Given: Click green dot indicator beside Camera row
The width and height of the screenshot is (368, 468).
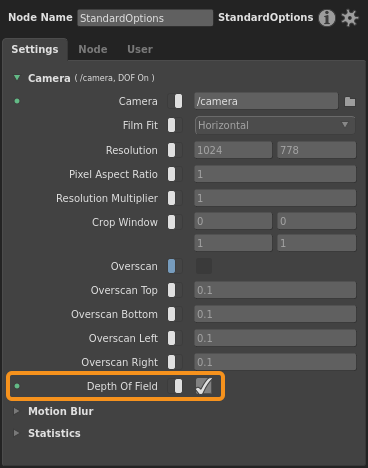Looking at the screenshot, I should pyautogui.click(x=17, y=101).
